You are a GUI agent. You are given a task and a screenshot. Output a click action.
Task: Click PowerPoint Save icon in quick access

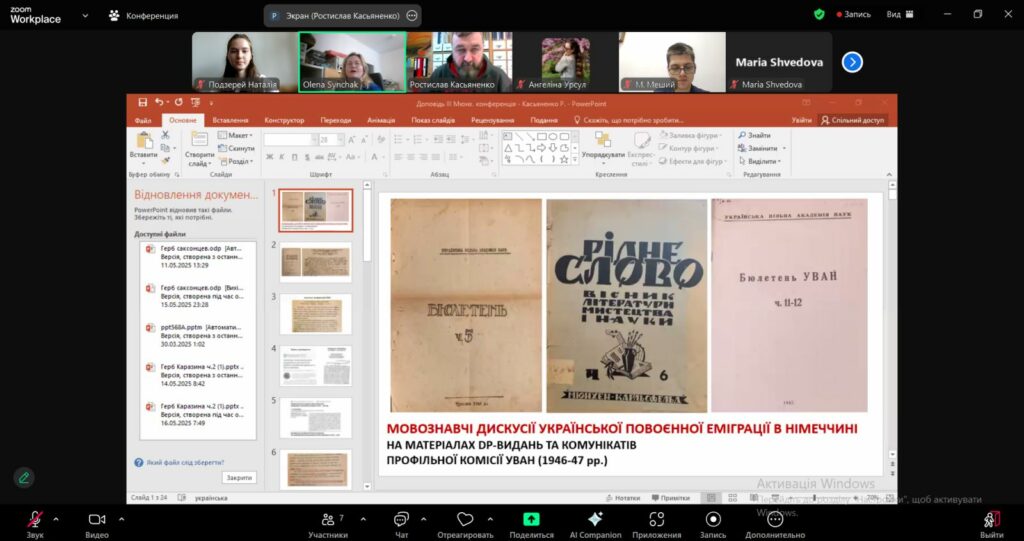142,103
